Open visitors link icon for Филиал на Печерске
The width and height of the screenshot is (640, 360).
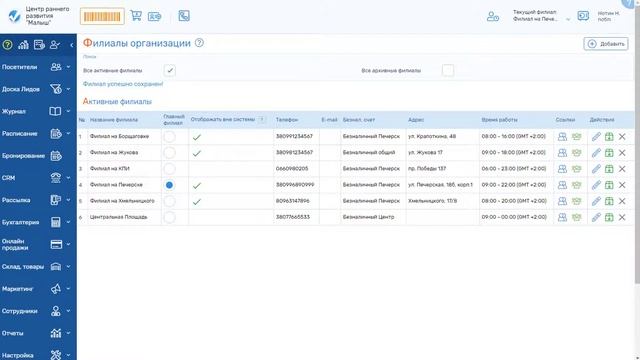pyautogui.click(x=562, y=185)
